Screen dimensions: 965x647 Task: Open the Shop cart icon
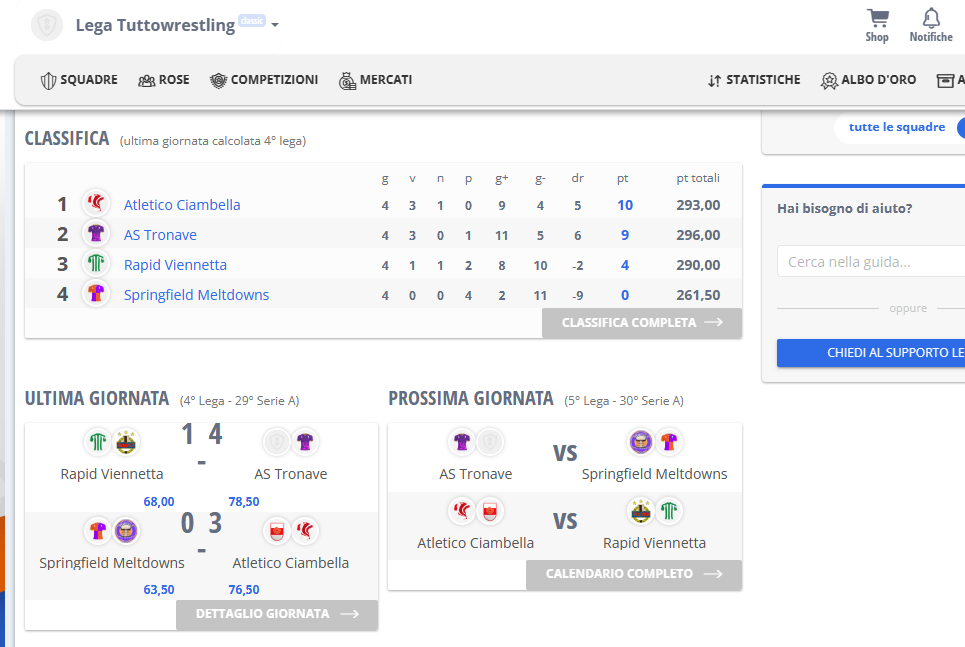pos(877,18)
